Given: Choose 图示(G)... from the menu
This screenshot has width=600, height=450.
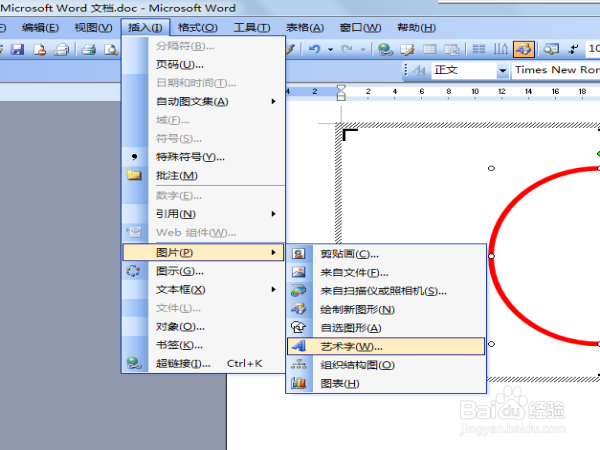Looking at the screenshot, I should (204, 271).
